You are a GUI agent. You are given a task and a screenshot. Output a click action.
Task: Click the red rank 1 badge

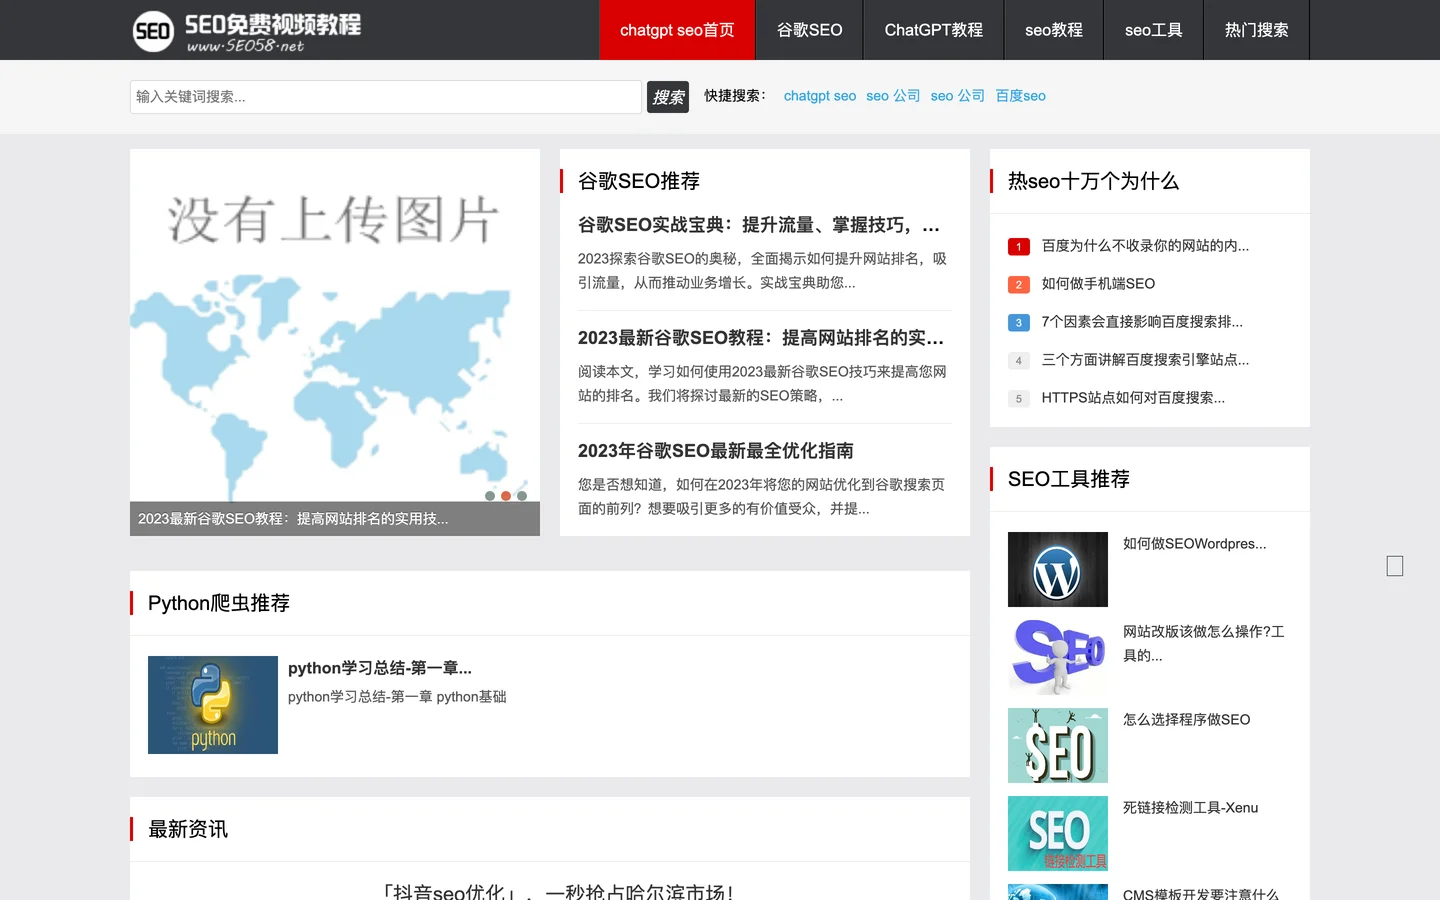pos(1019,246)
